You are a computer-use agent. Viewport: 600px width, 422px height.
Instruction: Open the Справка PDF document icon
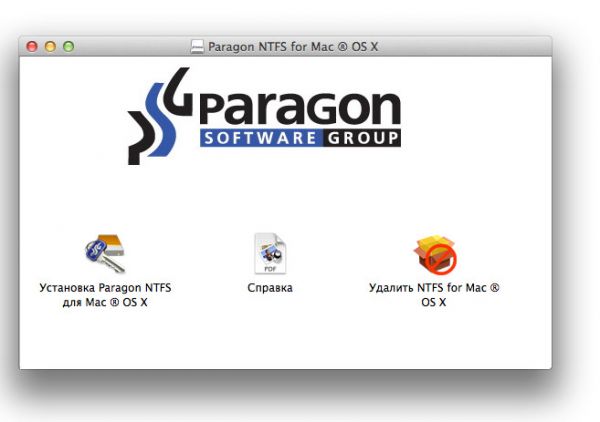(270, 253)
